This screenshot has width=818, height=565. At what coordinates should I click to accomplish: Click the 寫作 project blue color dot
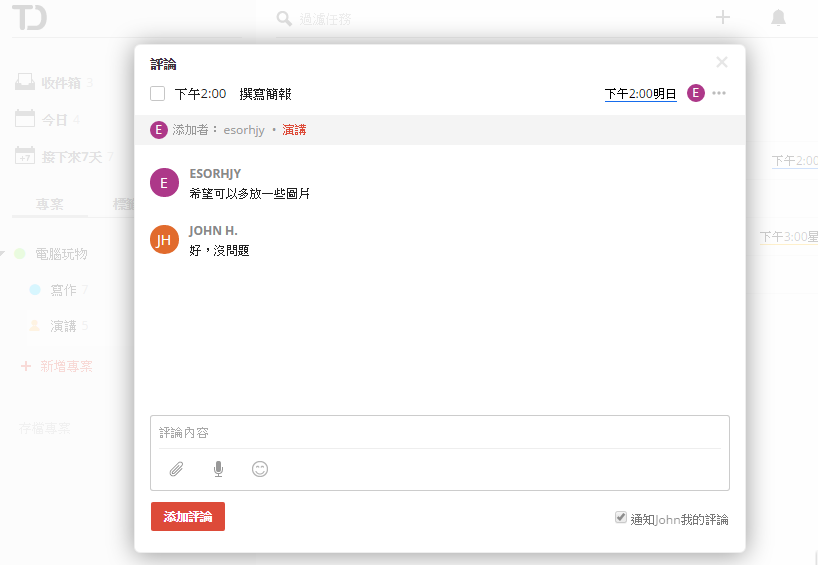click(x=35, y=290)
